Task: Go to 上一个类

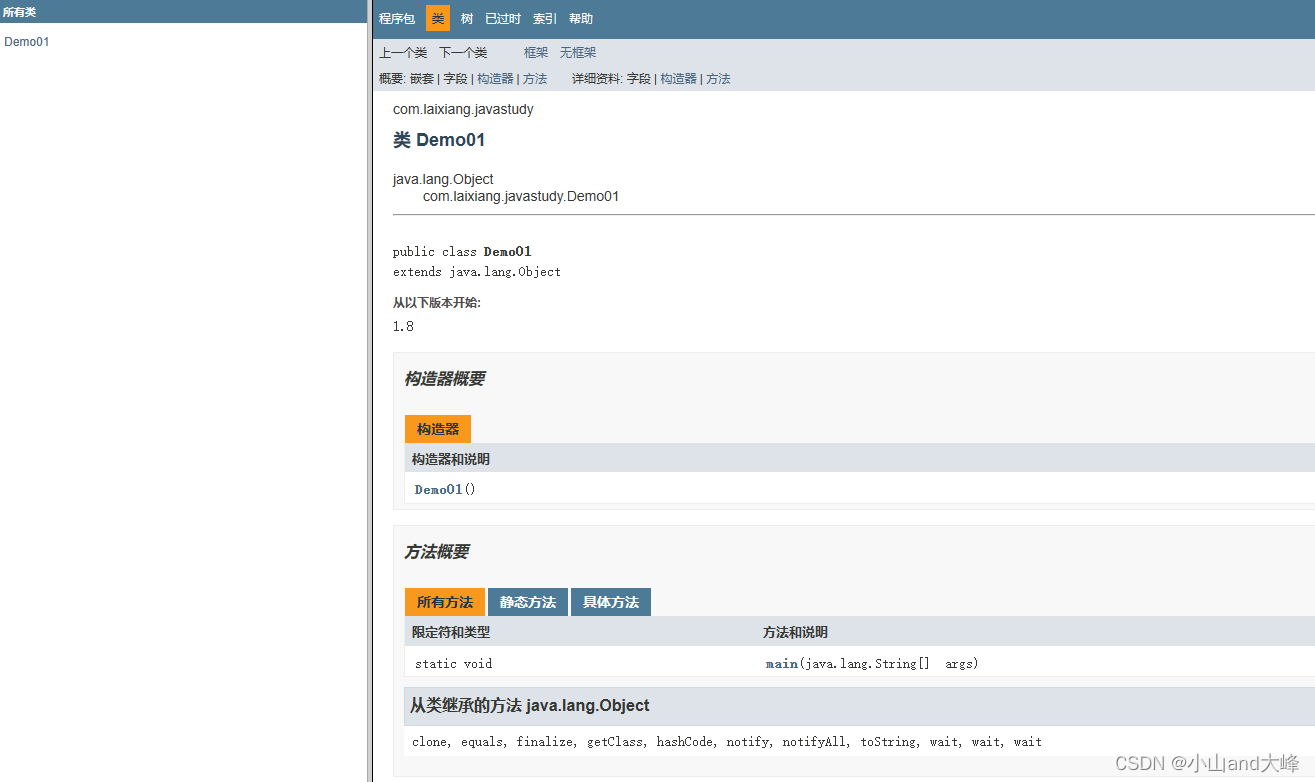Action: 403,53
